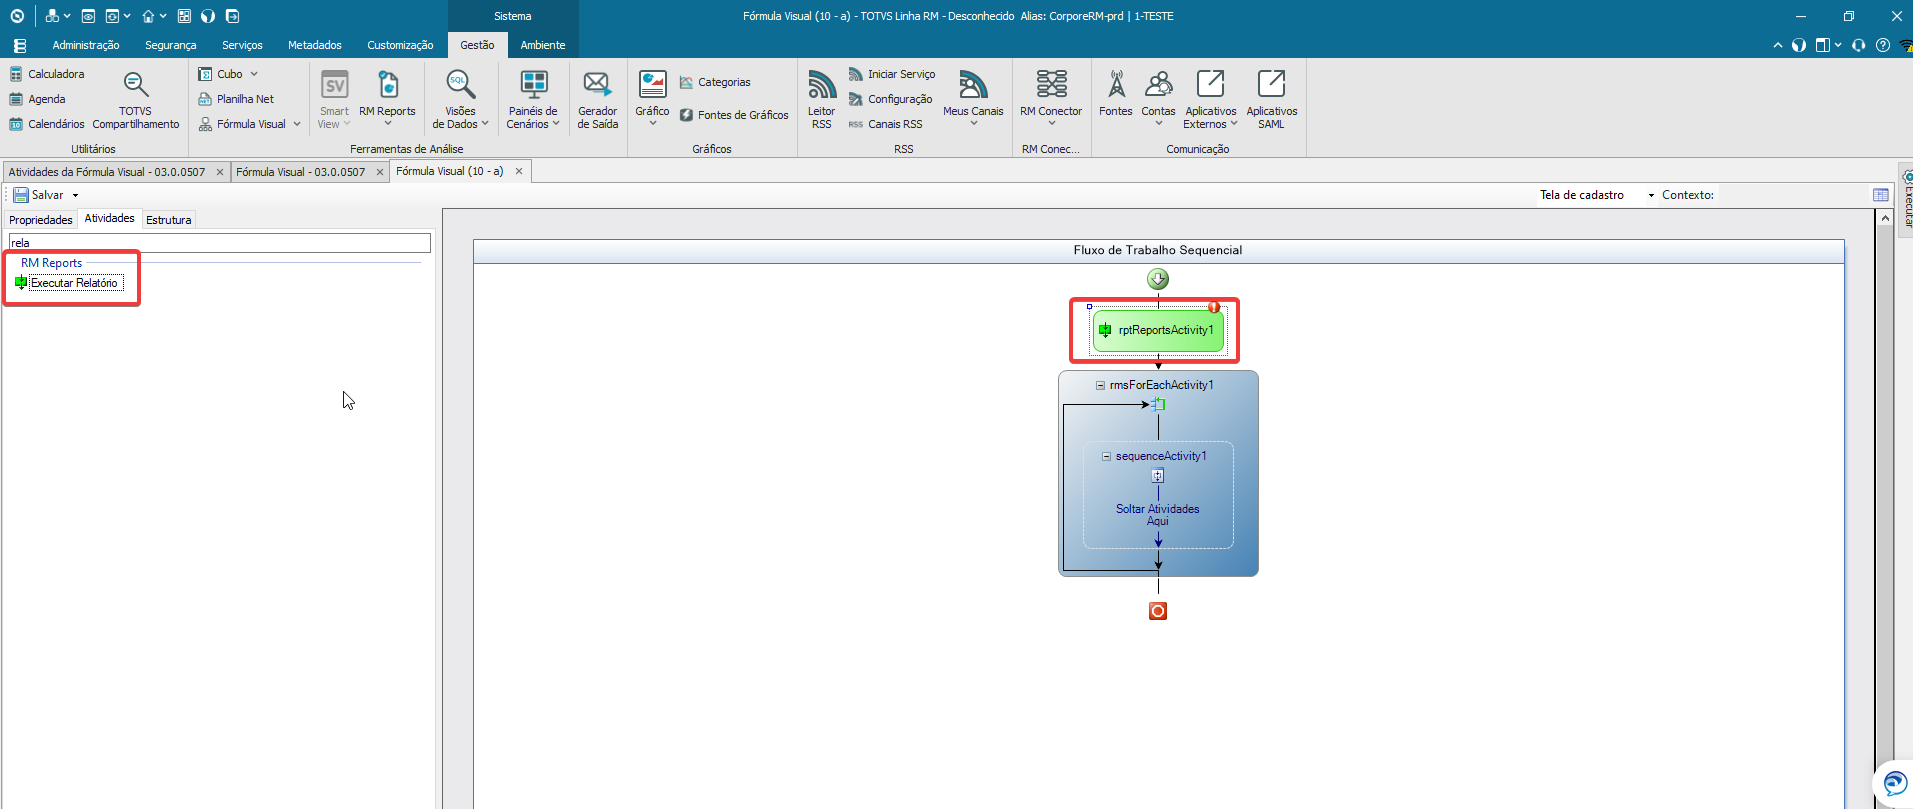1913x809 pixels.
Task: Open the Administração ribbon tab
Action: coord(86,45)
